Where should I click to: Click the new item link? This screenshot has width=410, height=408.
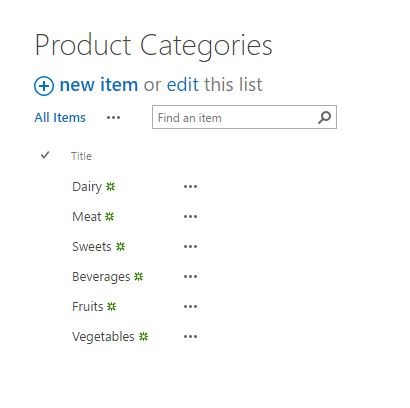pos(99,85)
